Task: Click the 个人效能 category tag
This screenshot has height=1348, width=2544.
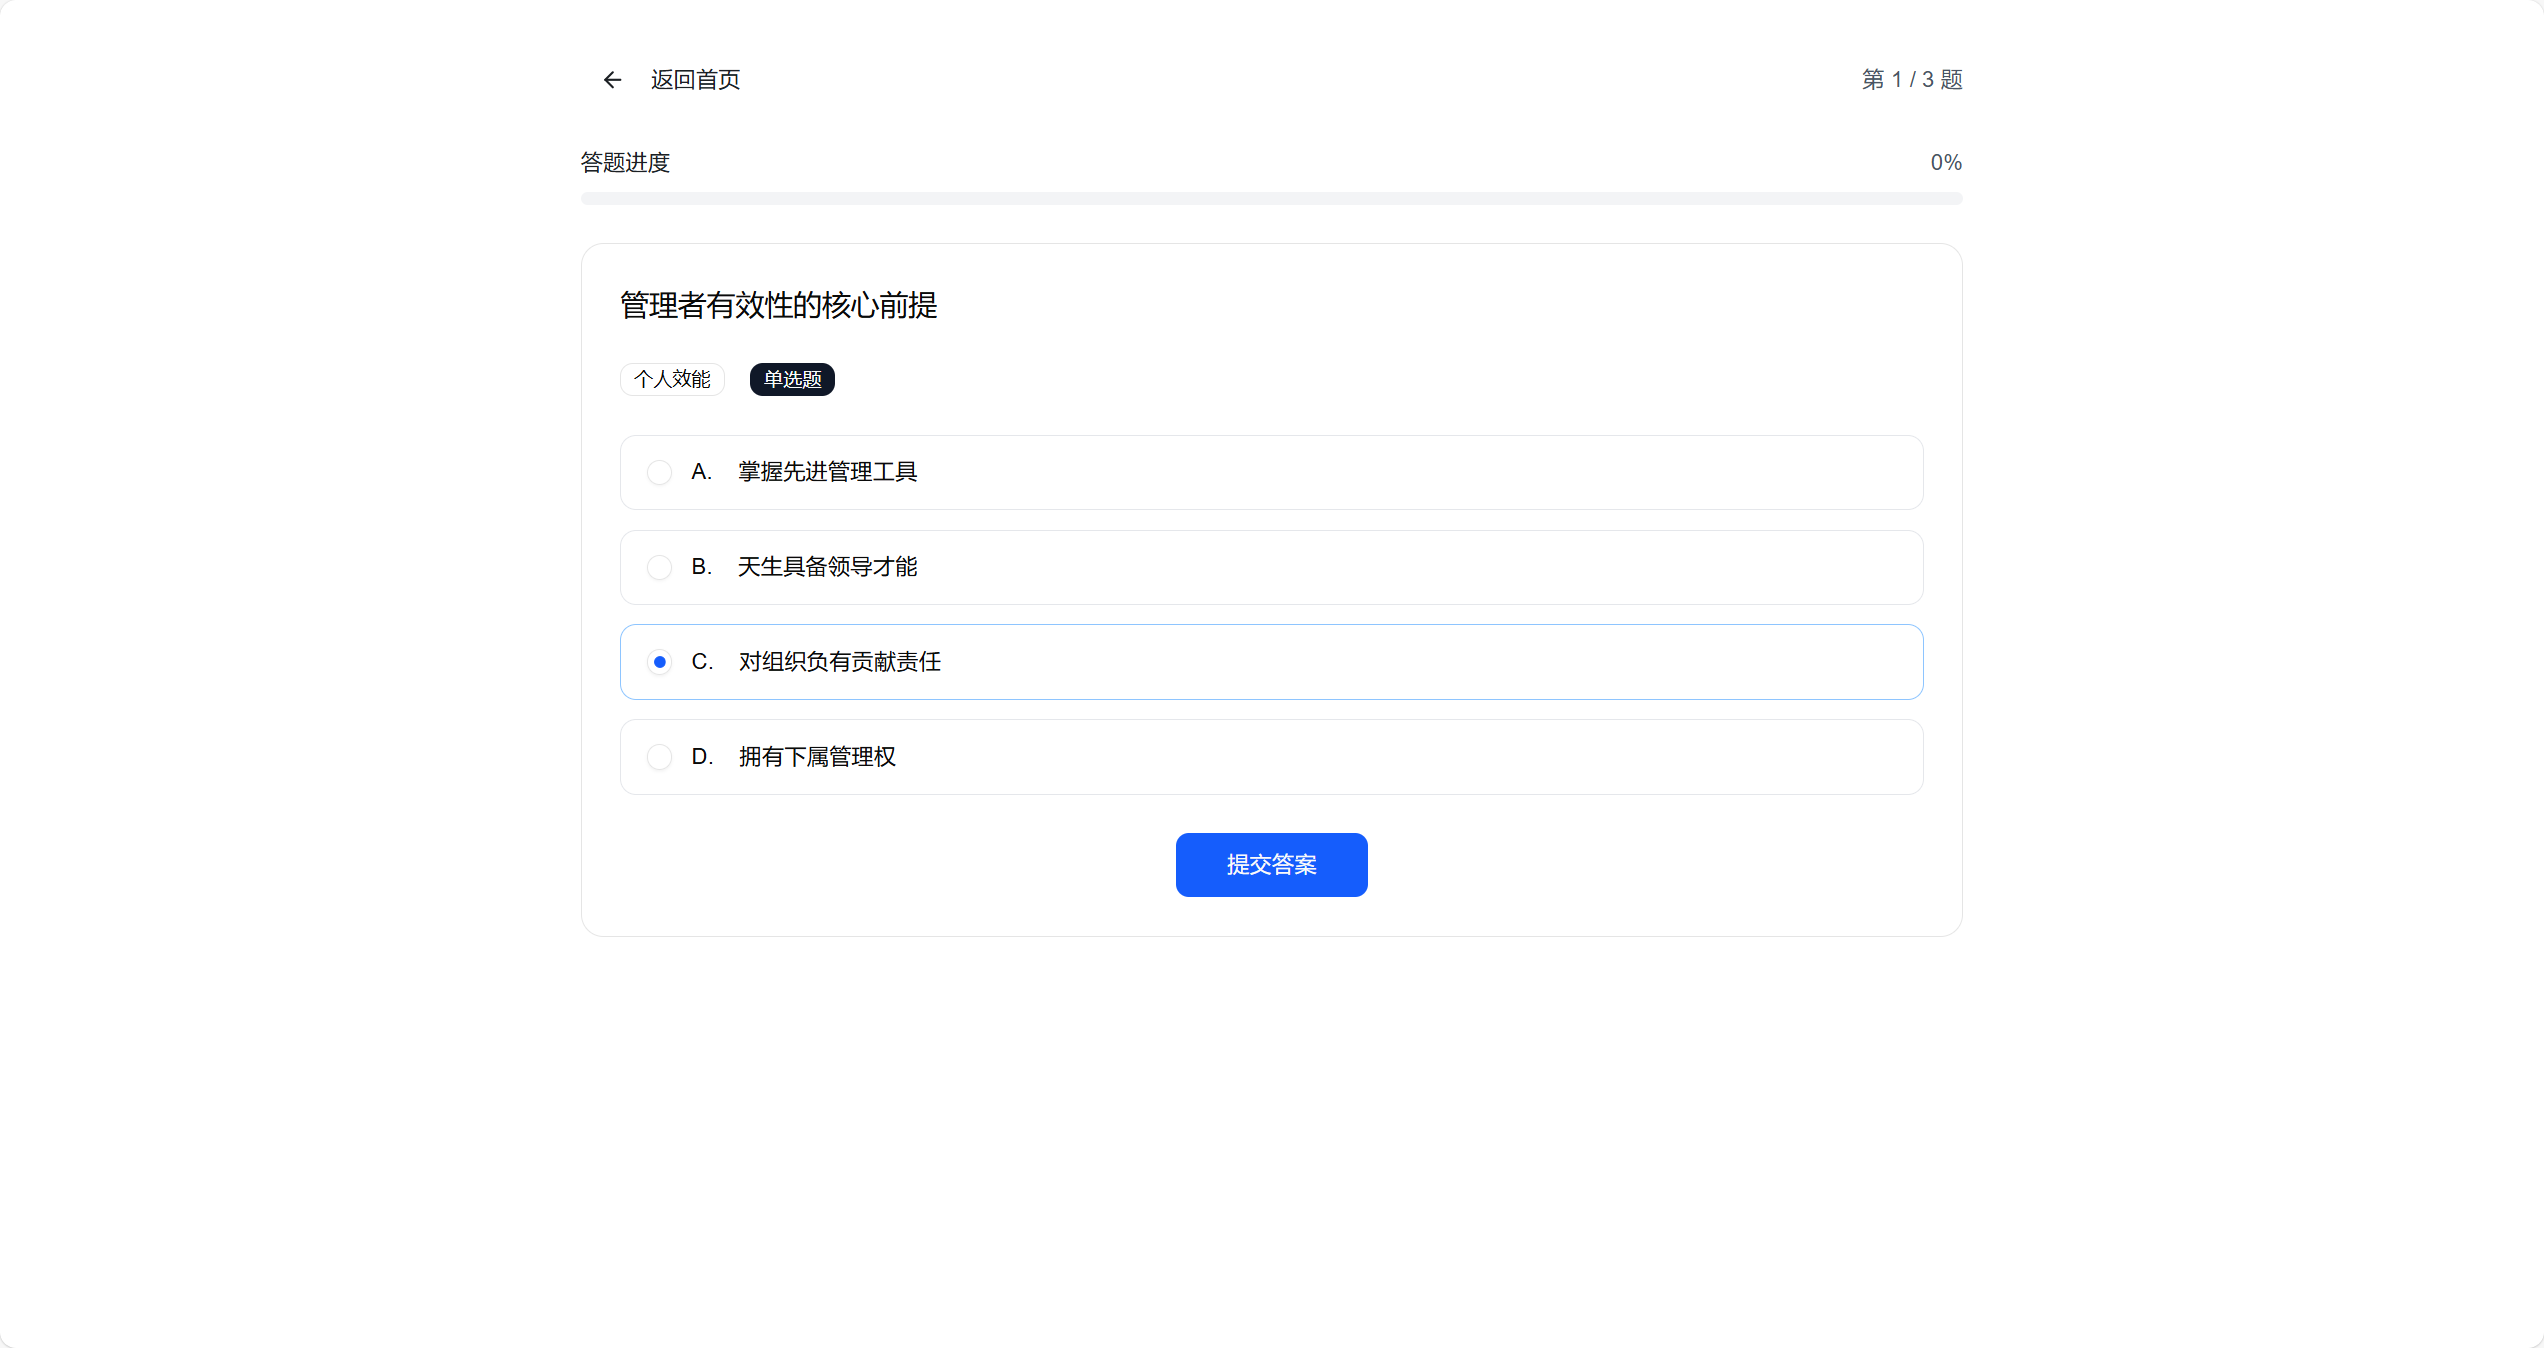Action: pyautogui.click(x=672, y=380)
